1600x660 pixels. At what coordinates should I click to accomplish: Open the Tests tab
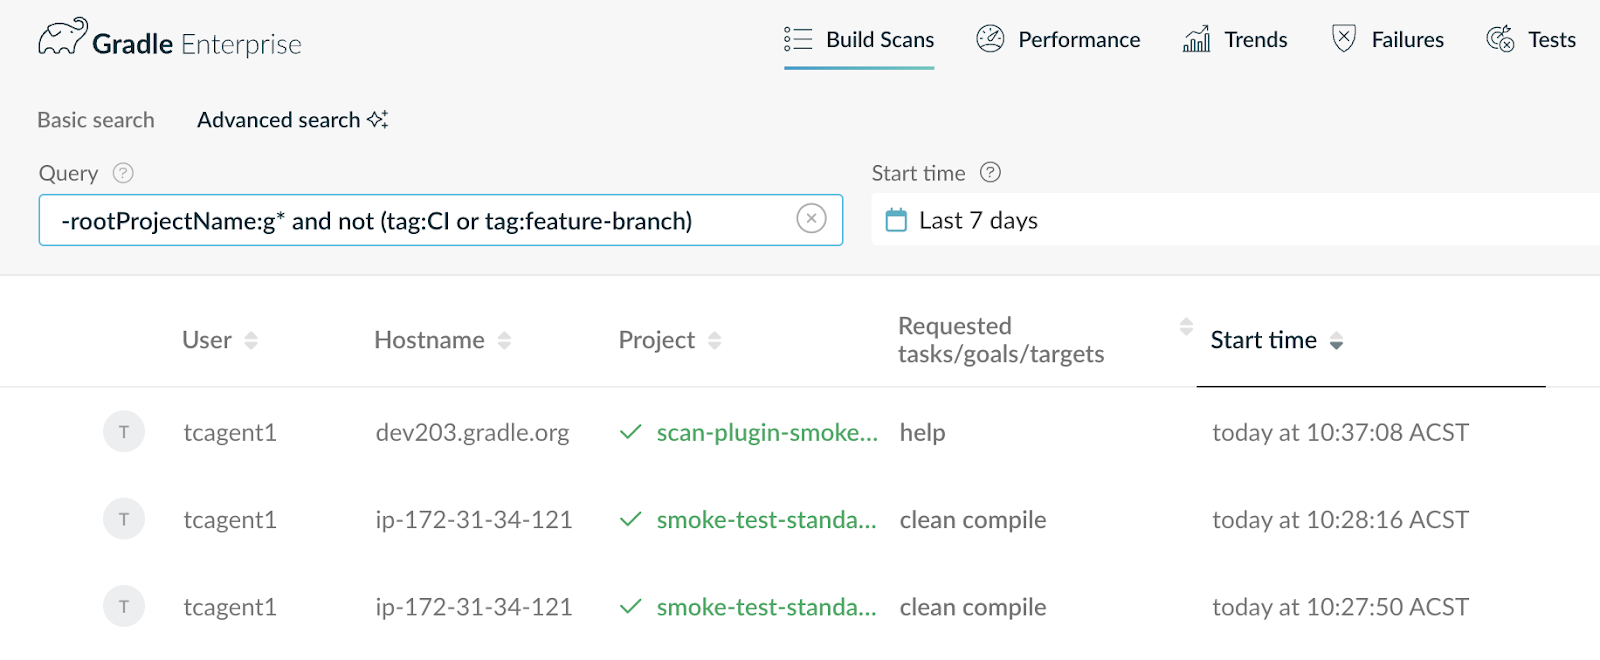[x=1531, y=40]
